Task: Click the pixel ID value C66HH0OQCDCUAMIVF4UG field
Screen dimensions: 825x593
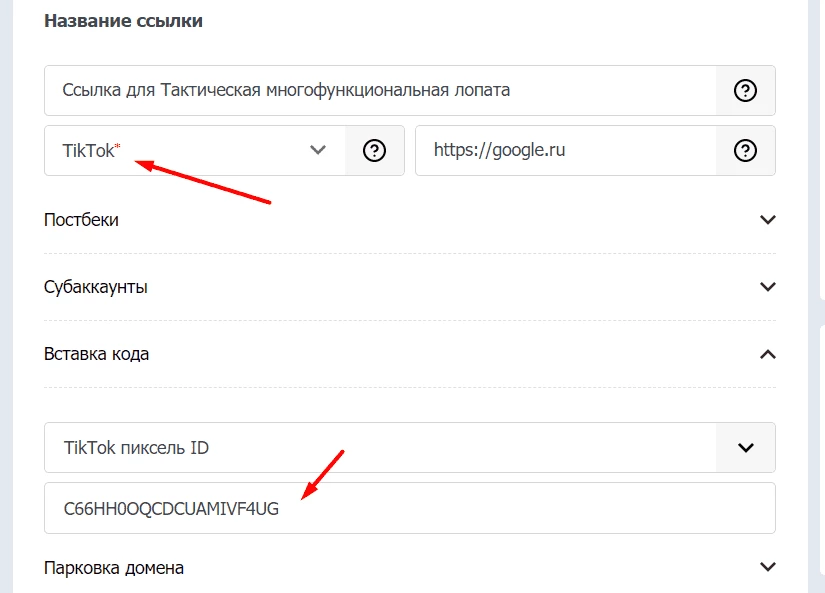Action: click(410, 508)
